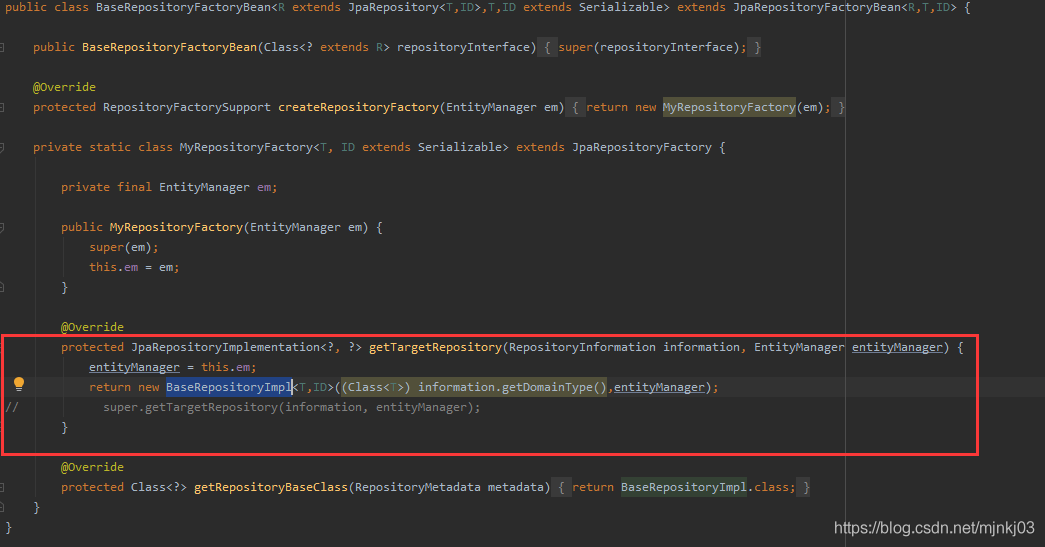Click information.getDomainType() call
Image resolution: width=1045 pixels, height=547 pixels.
[x=513, y=387]
